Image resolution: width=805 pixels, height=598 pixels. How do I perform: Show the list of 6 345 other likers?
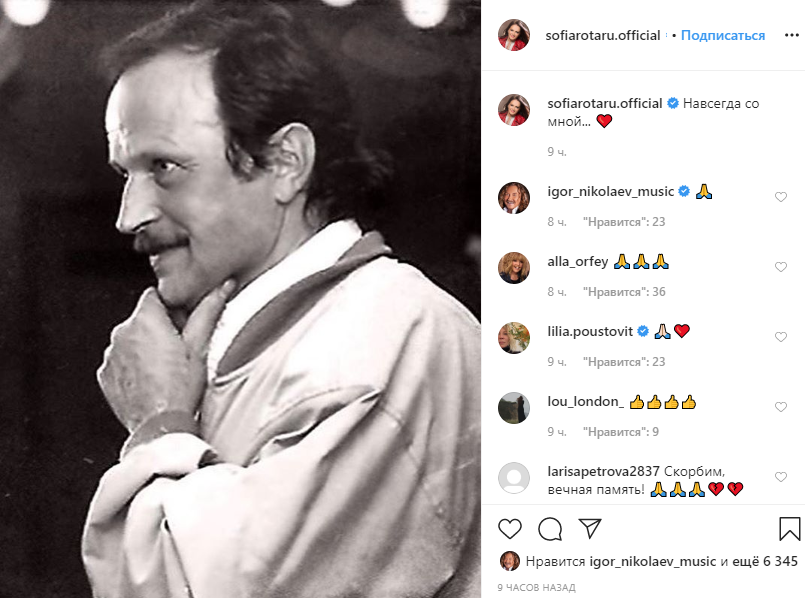(x=759, y=561)
